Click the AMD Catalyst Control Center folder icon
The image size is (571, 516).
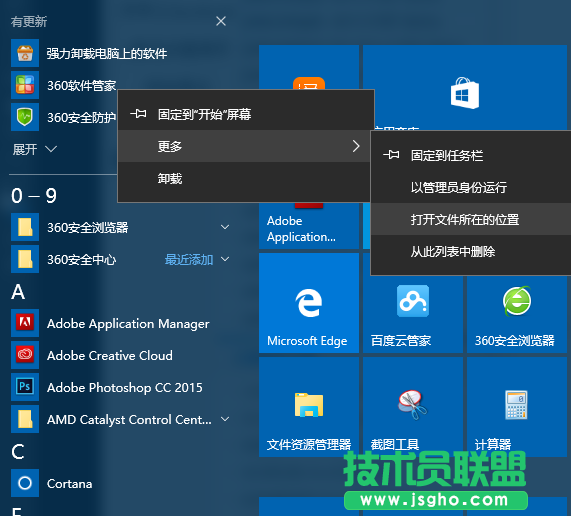(x=25, y=419)
